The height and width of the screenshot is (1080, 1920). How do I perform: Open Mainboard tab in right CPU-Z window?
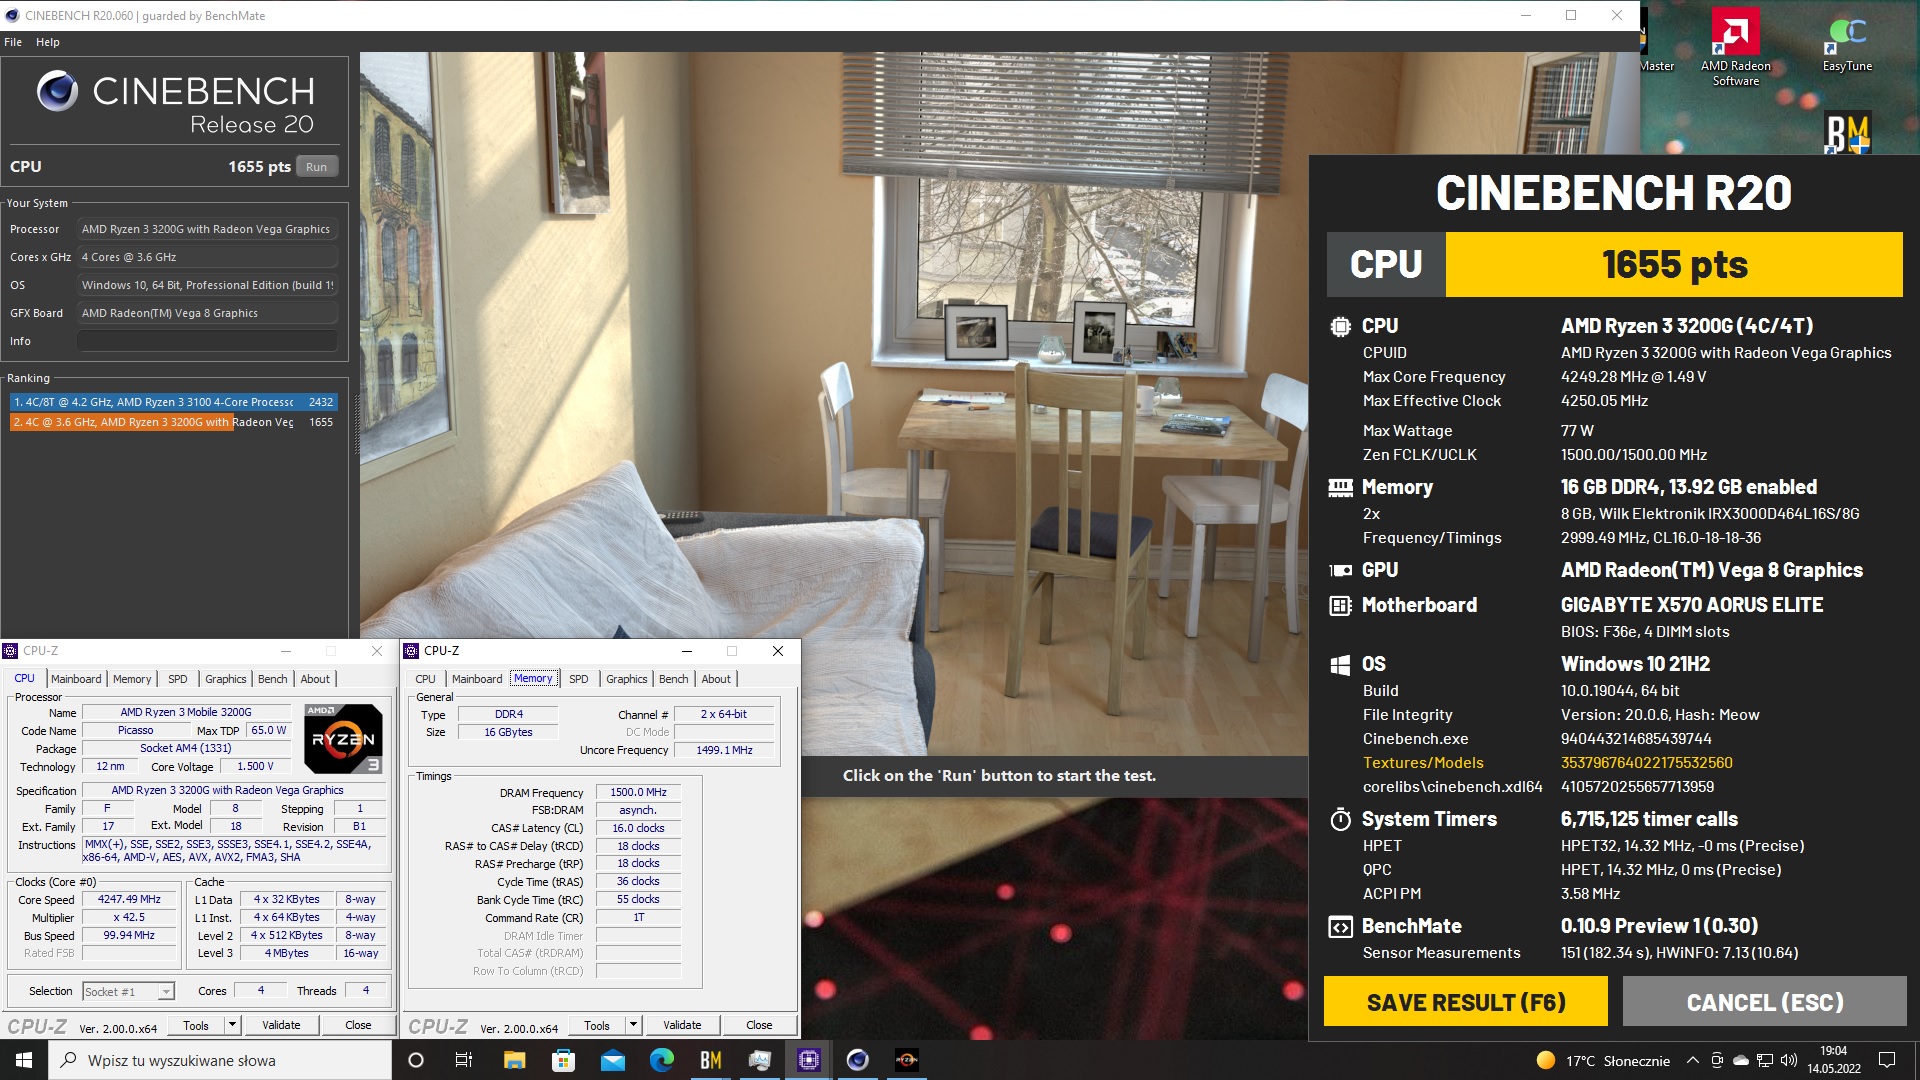pyautogui.click(x=477, y=679)
